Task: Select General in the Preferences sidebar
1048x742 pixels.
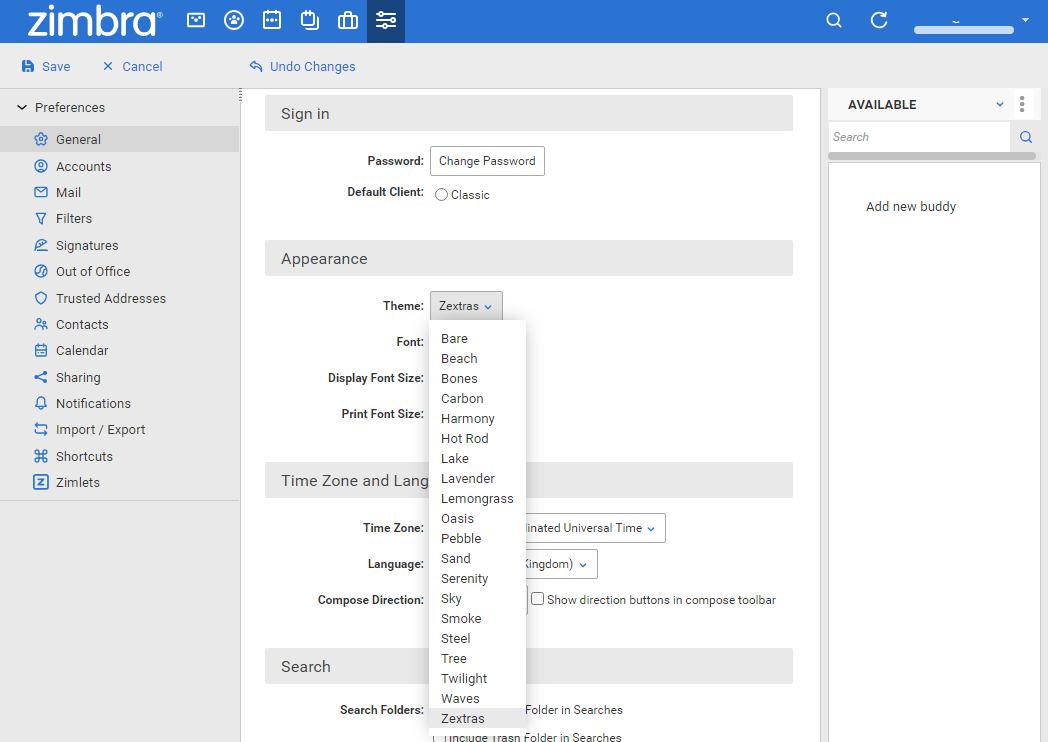Action: [x=120, y=139]
